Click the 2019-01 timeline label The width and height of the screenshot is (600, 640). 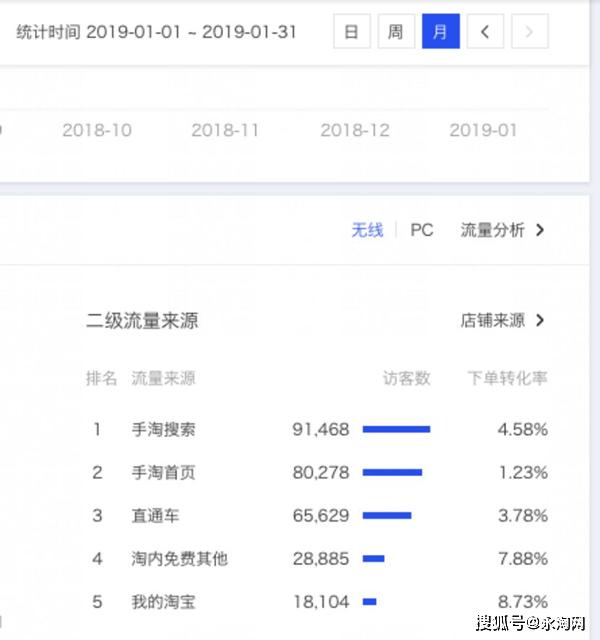[x=484, y=130]
